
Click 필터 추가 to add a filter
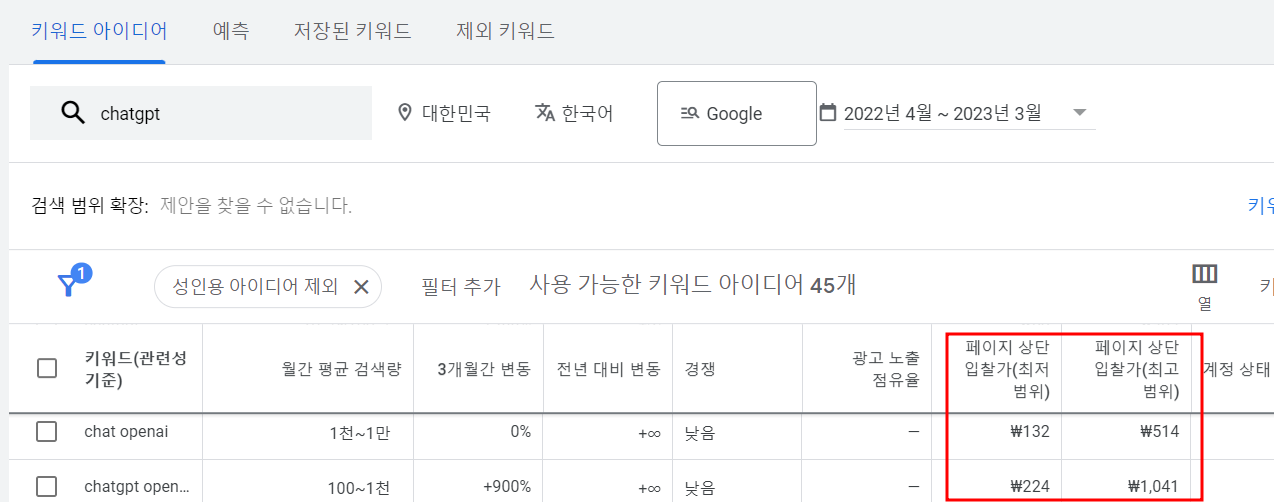461,287
